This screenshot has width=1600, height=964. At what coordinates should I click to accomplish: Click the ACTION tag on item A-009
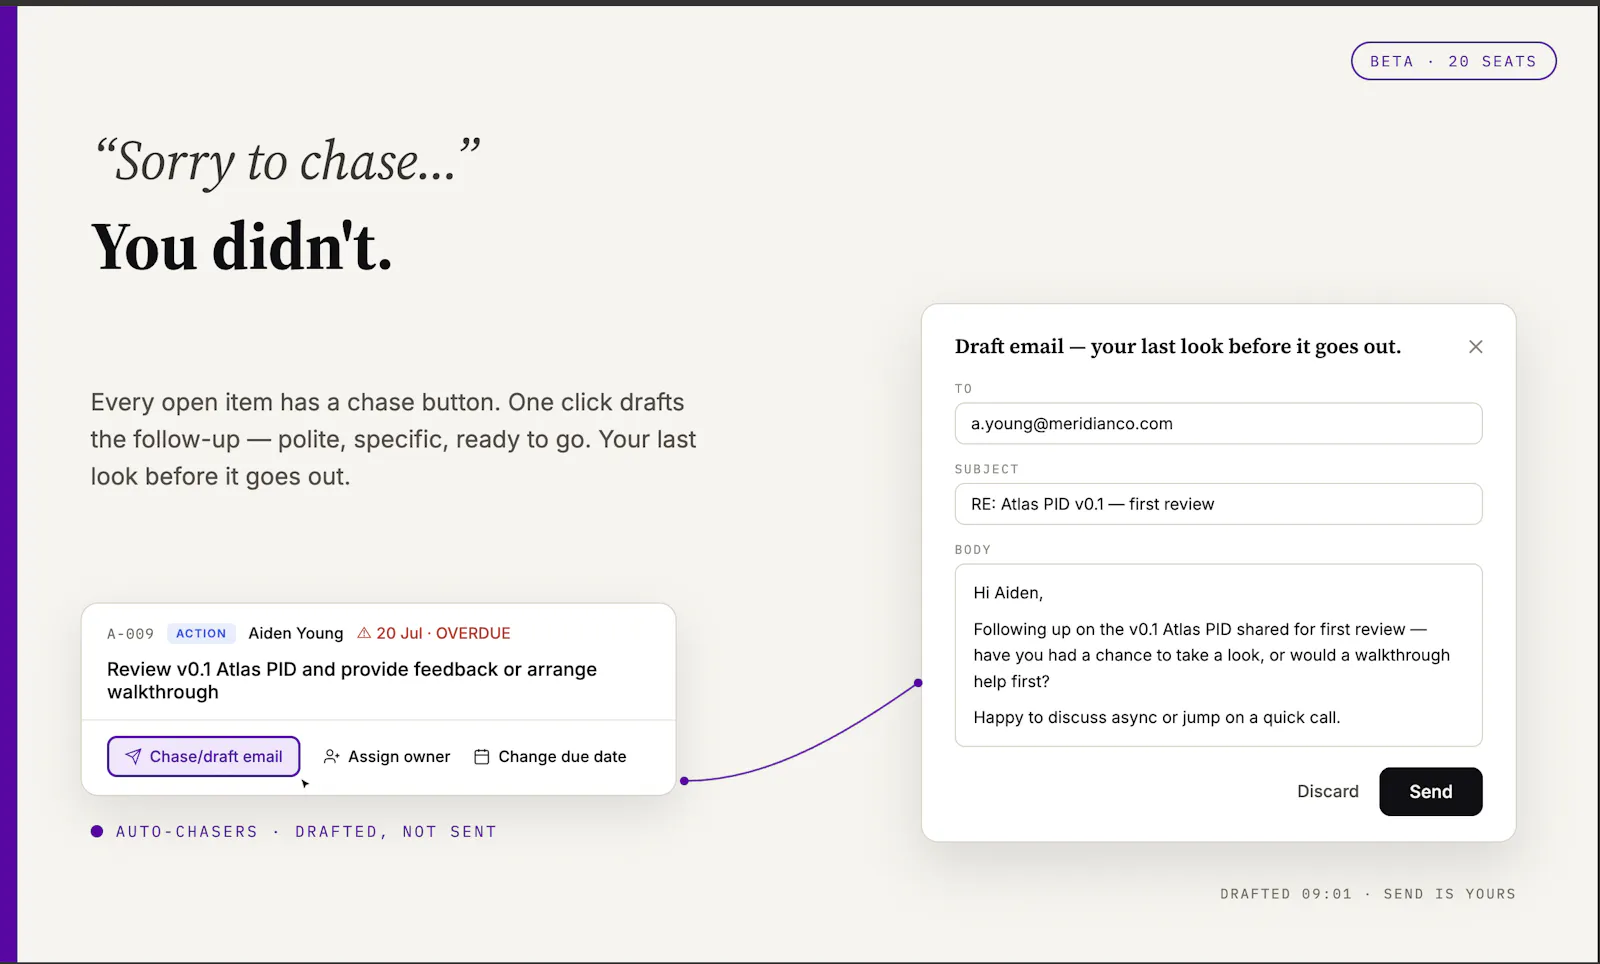click(x=201, y=633)
